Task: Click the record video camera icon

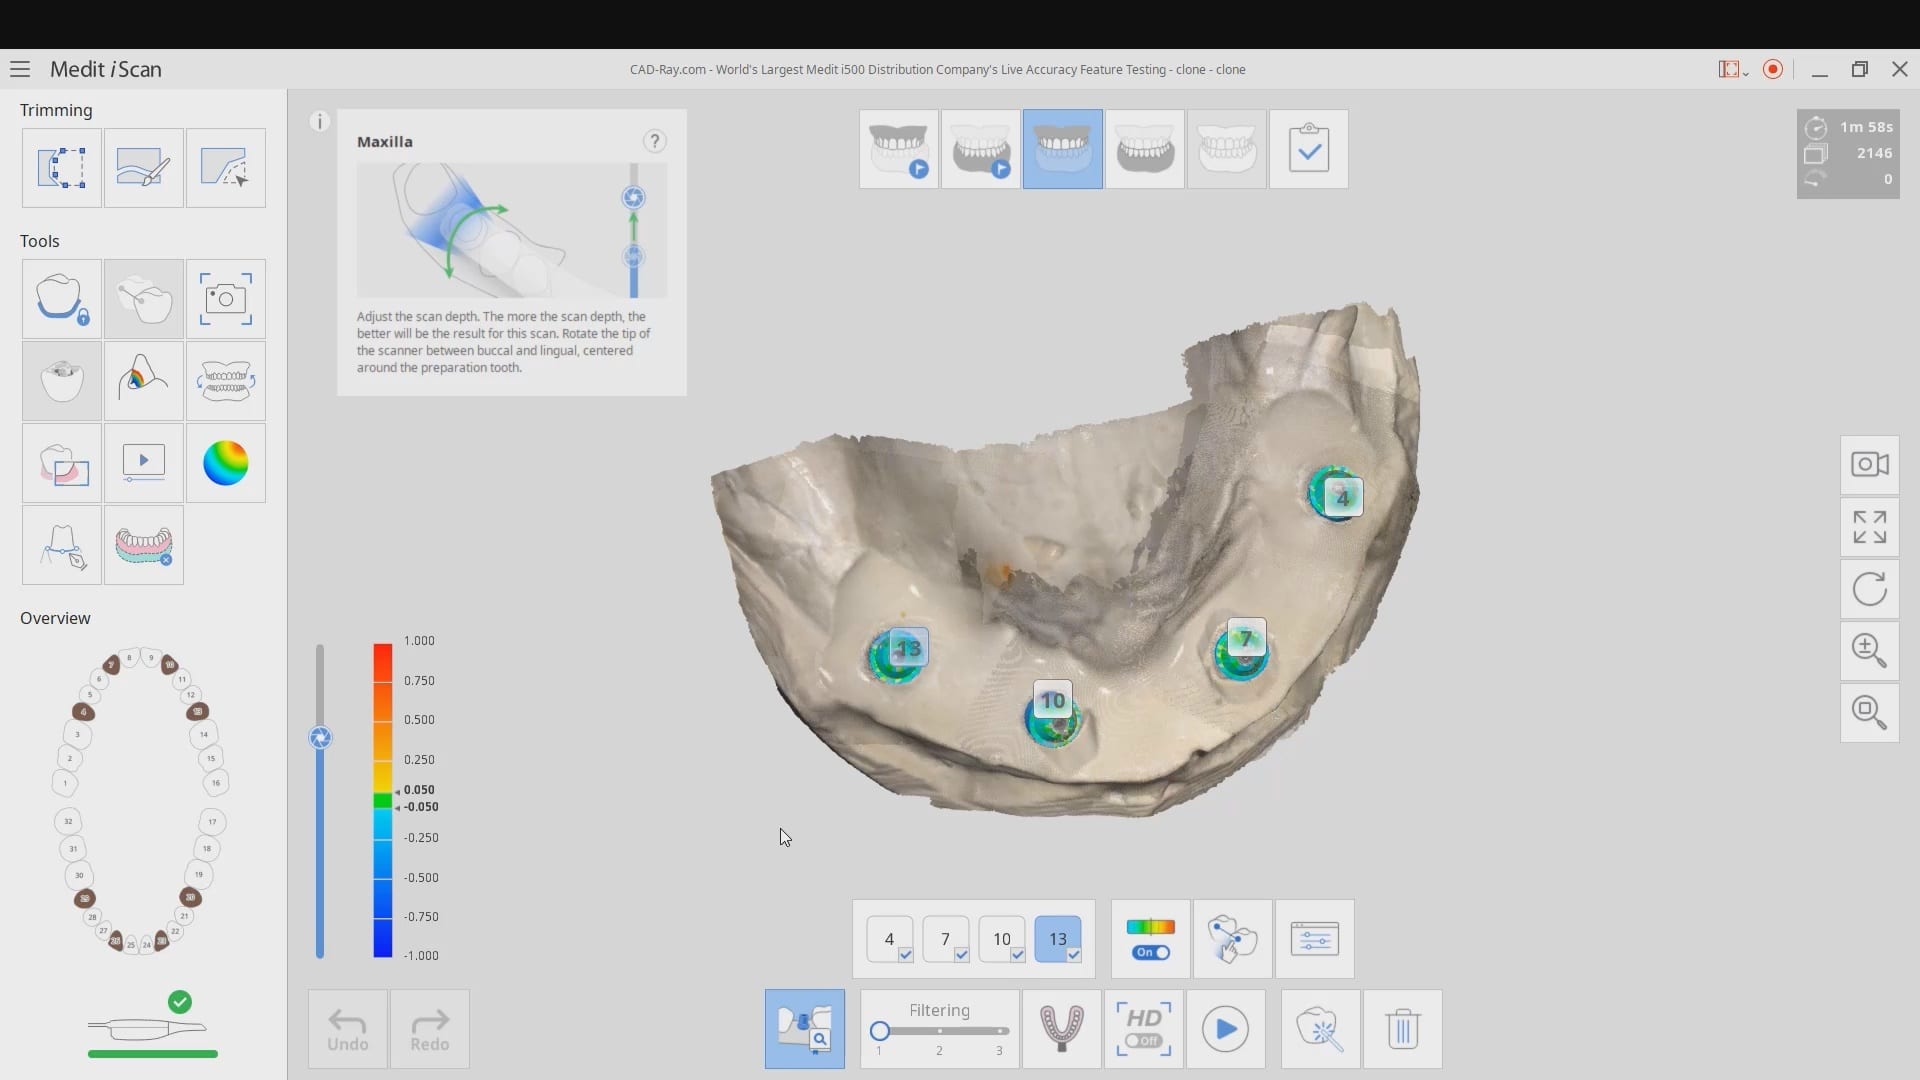Action: tap(1869, 465)
